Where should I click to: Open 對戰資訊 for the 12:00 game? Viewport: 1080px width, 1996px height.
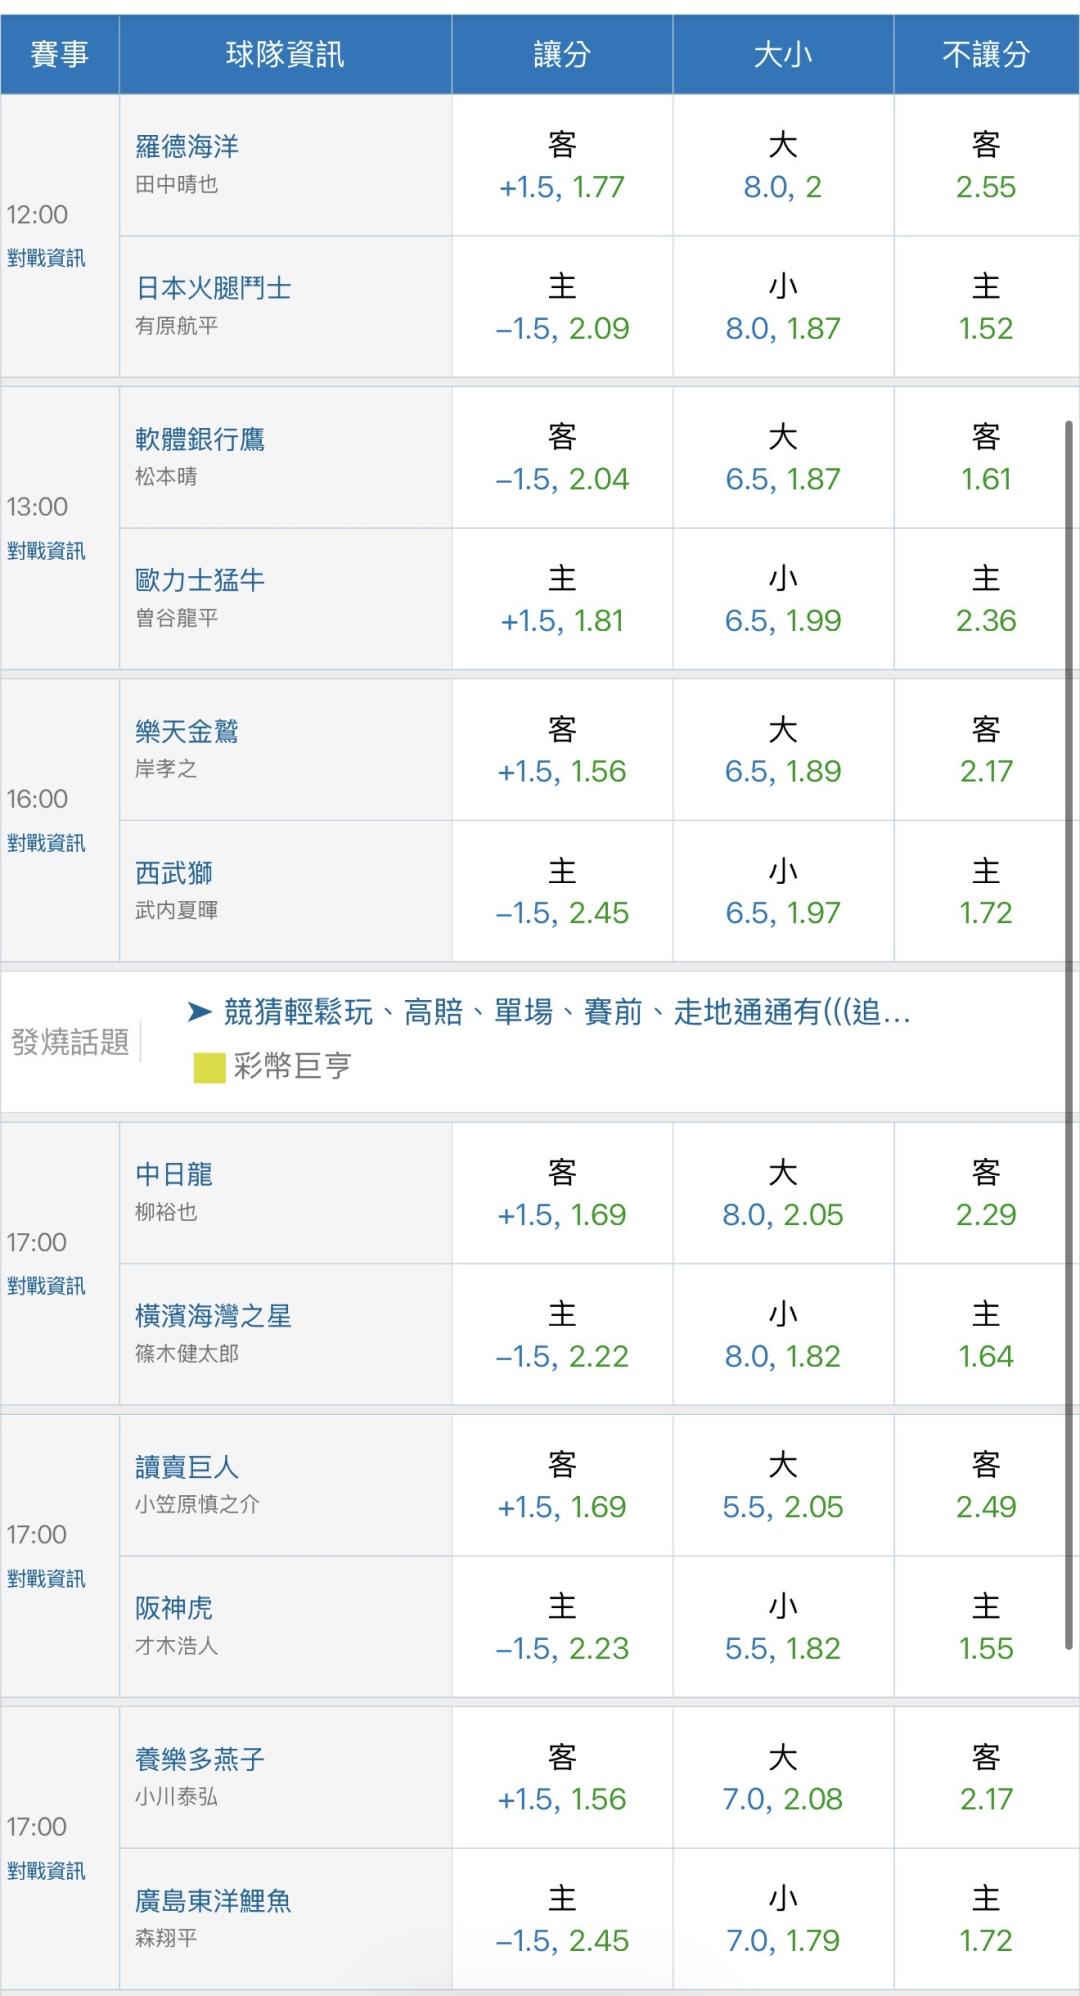coord(46,259)
